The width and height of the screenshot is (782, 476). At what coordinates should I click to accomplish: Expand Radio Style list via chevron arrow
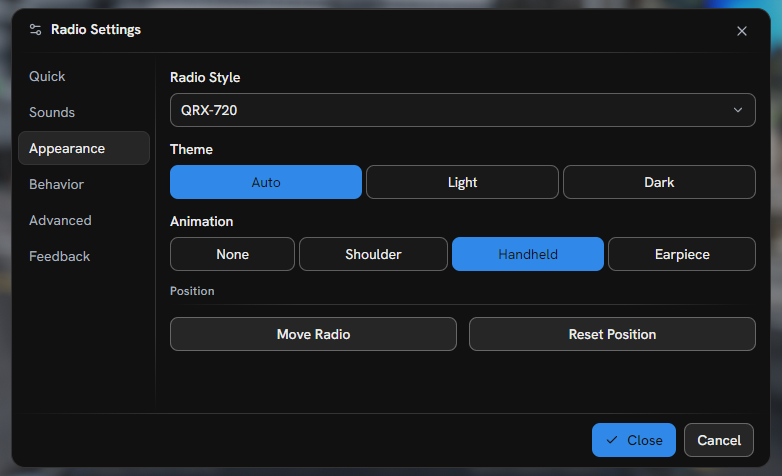[738, 110]
